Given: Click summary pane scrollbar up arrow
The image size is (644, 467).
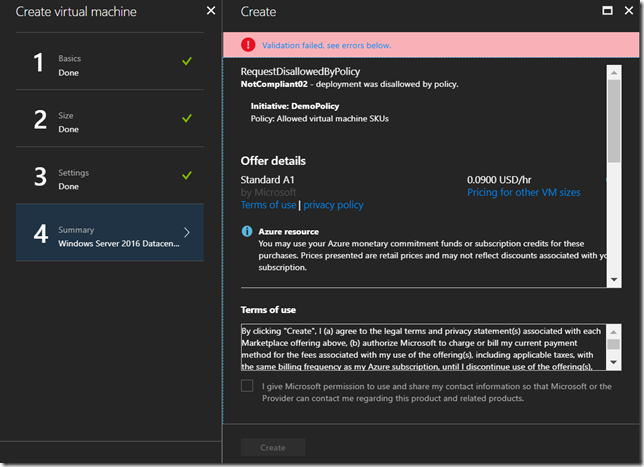Looking at the screenshot, I should (614, 72).
